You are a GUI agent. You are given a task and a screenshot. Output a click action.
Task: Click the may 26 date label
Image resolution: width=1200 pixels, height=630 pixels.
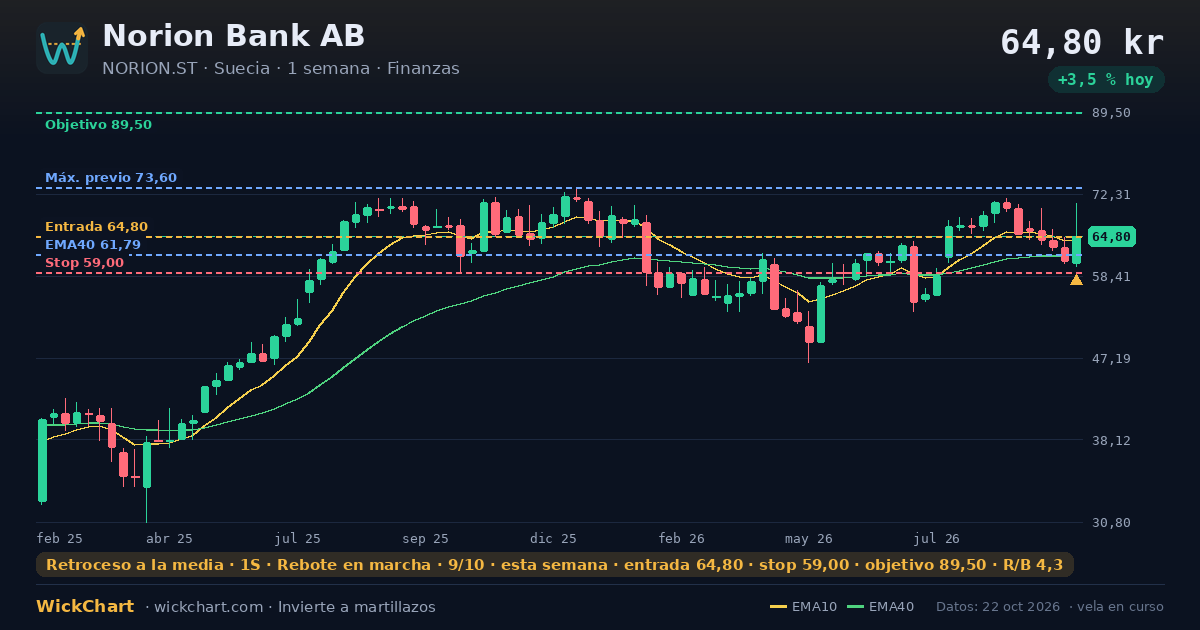809,538
